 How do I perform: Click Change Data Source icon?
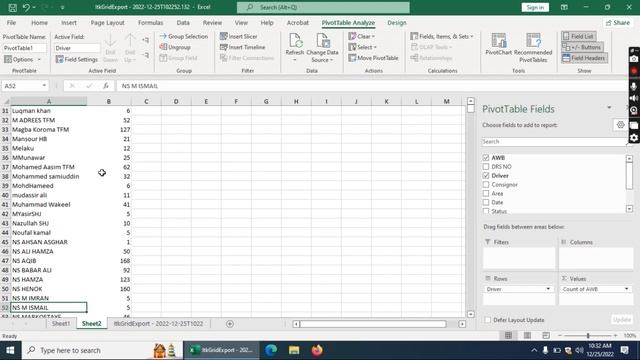click(322, 40)
